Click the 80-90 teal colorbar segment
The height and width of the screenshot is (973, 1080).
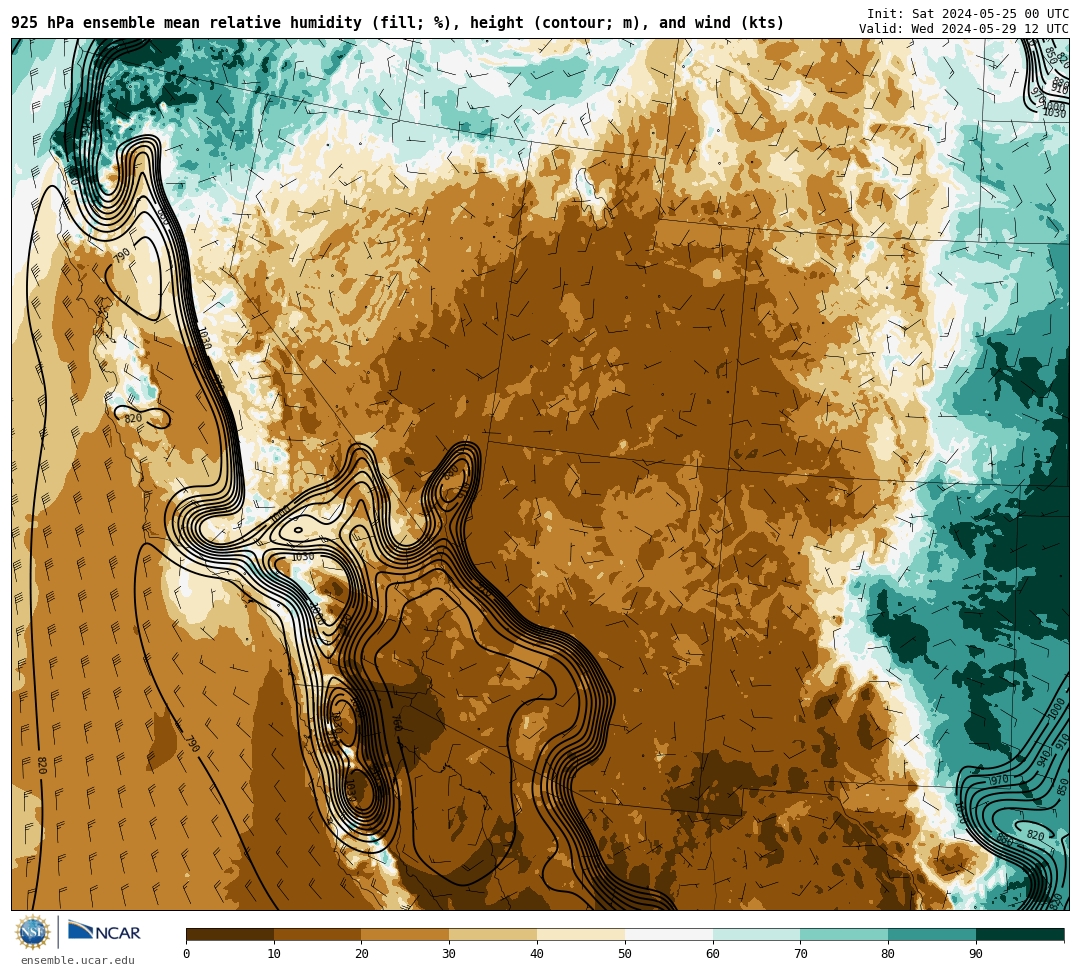932,934
